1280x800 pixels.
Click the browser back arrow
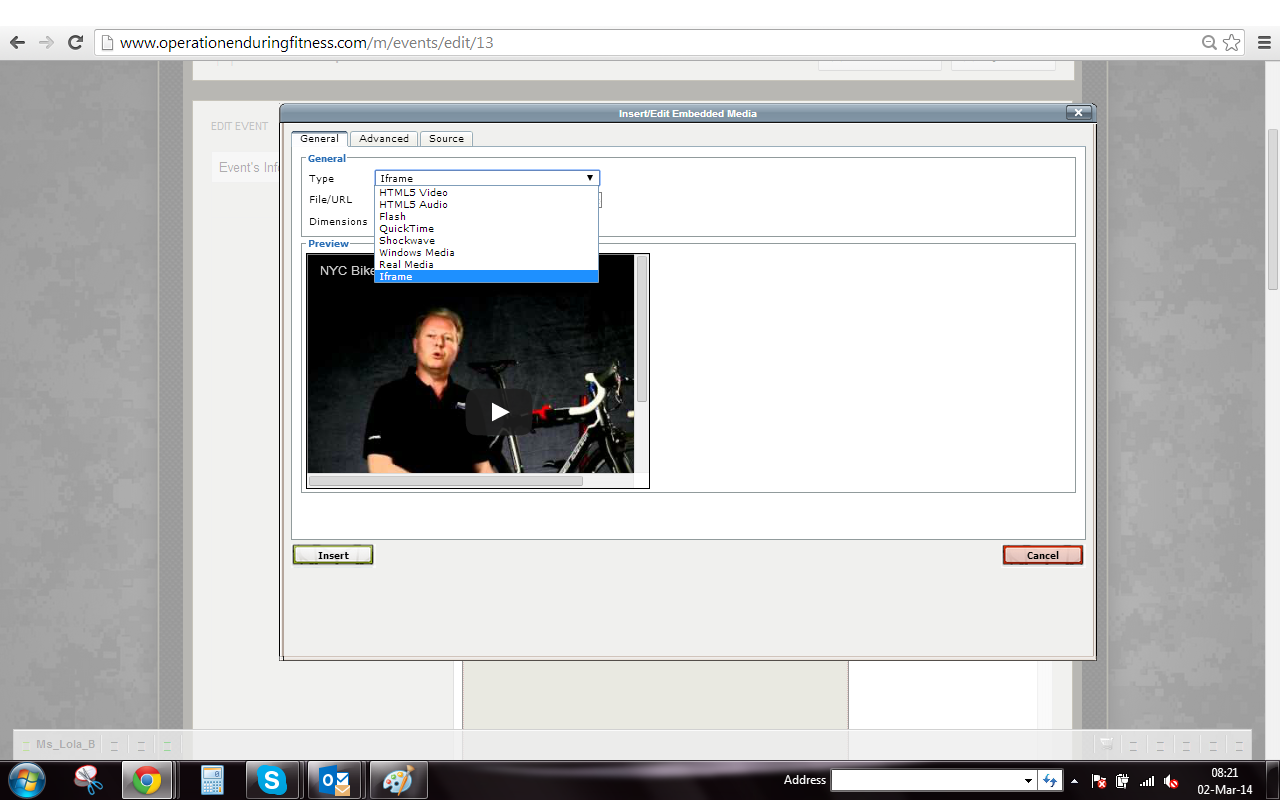pos(17,42)
